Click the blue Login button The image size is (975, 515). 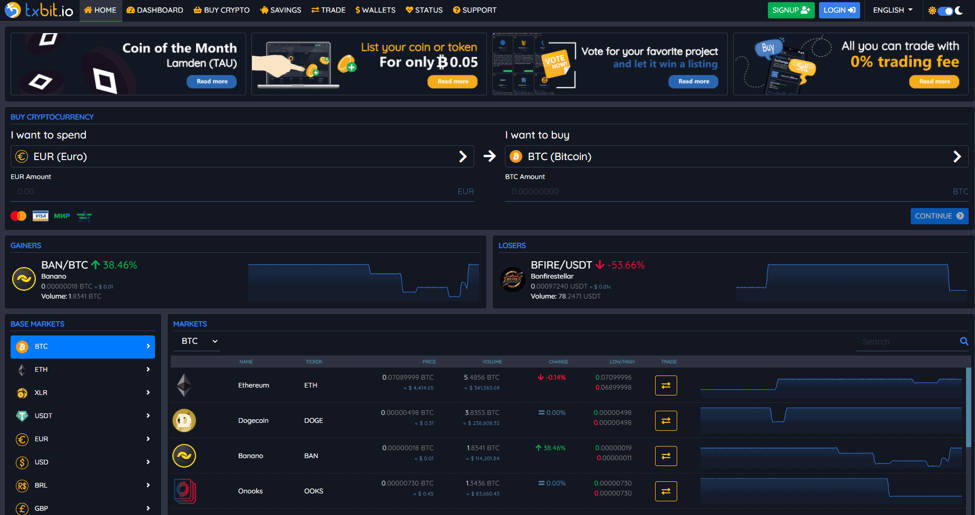click(839, 10)
